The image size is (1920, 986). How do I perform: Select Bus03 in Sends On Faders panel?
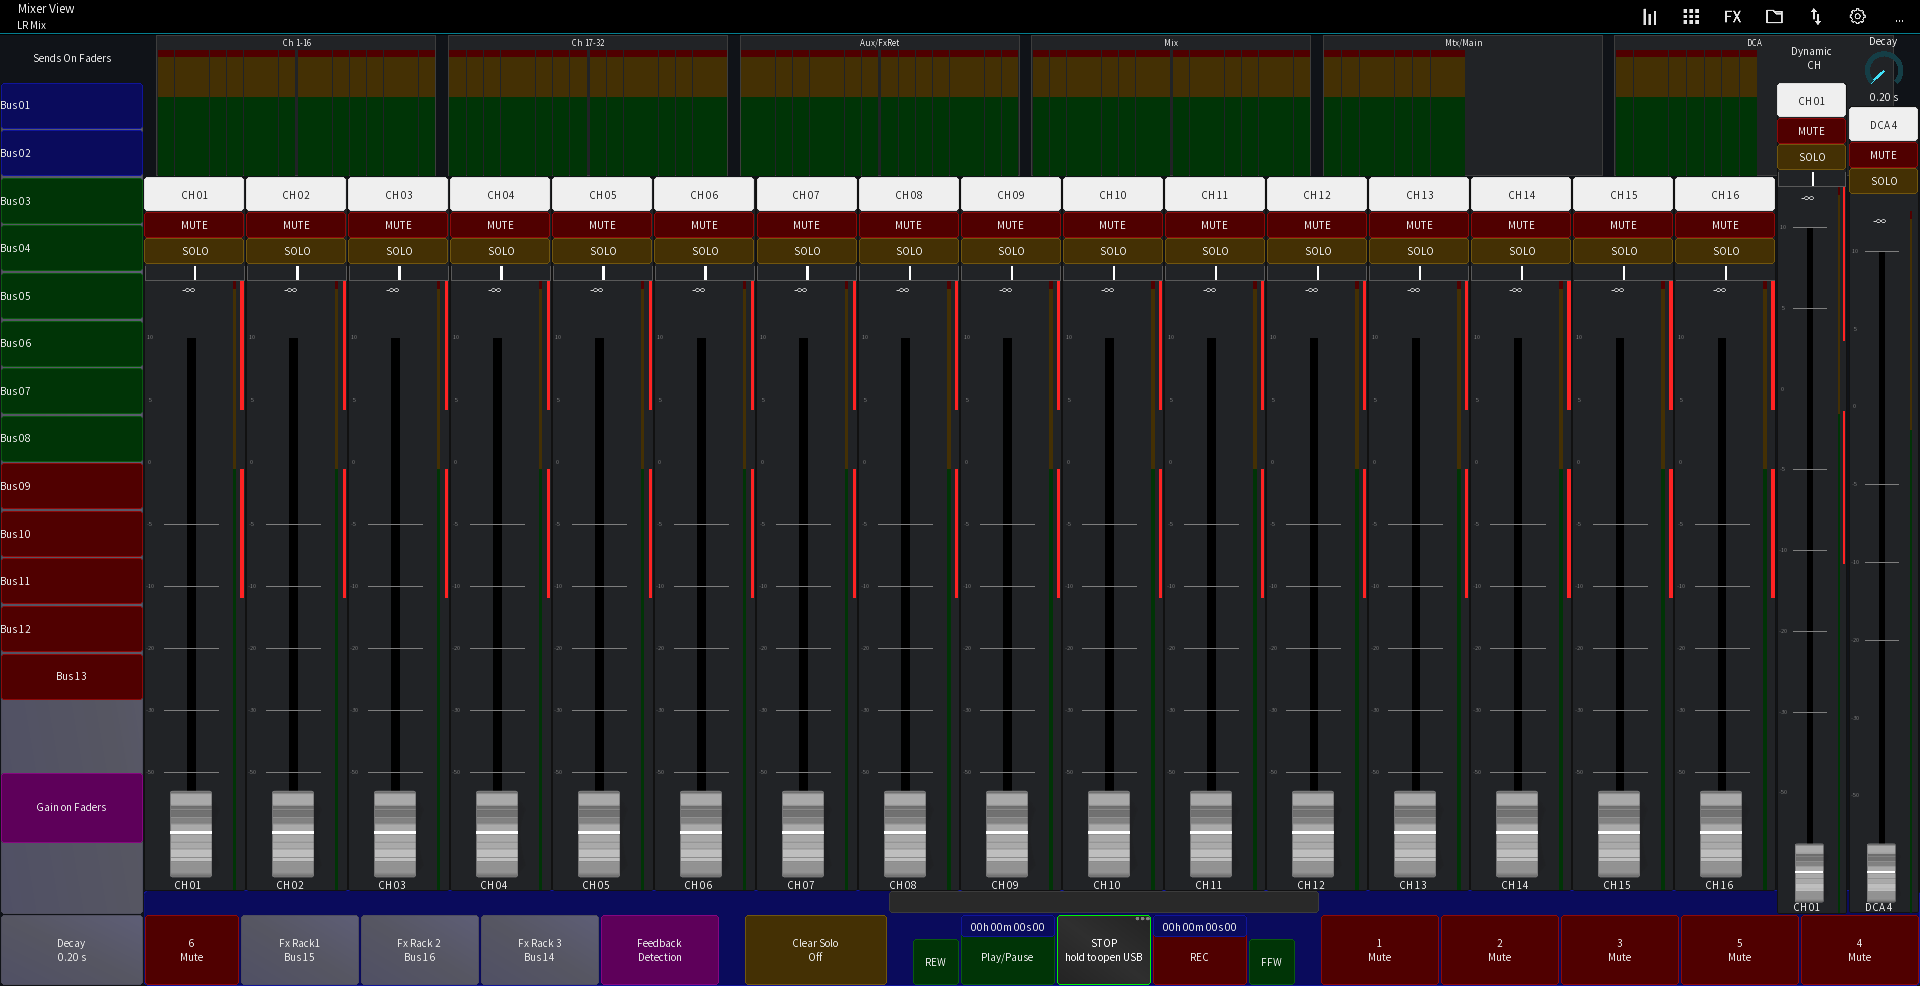[71, 200]
